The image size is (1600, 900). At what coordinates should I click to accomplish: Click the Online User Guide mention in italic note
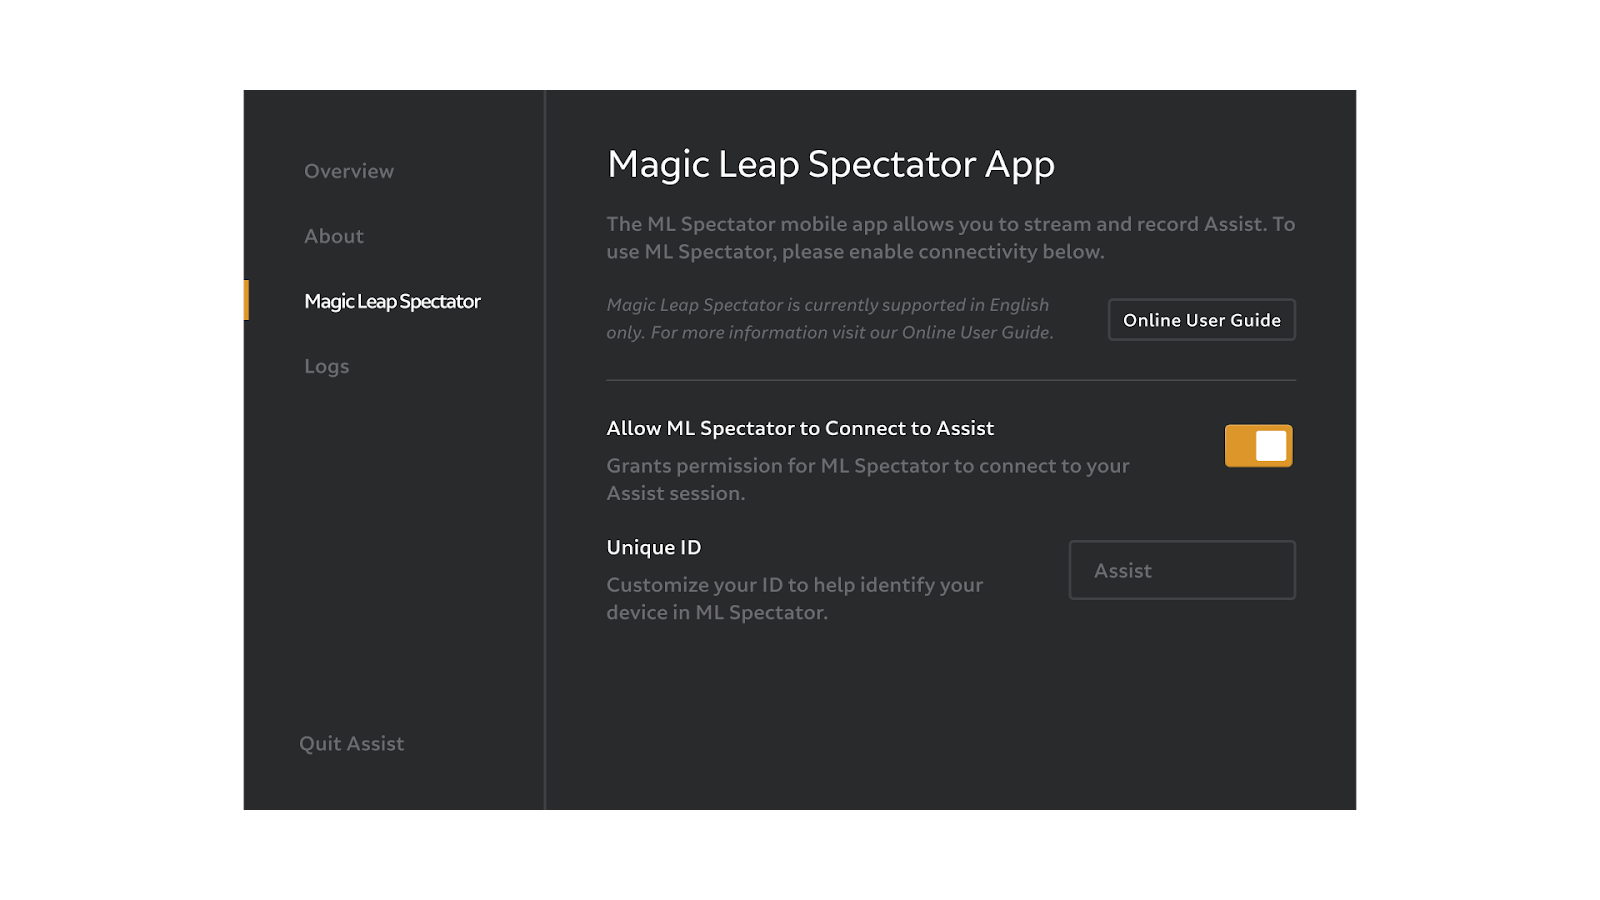[x=977, y=332]
